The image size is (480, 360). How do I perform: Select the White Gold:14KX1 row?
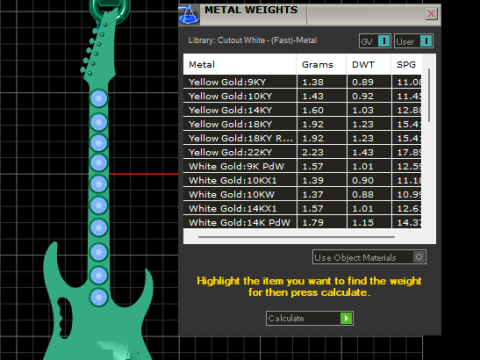tap(302, 208)
